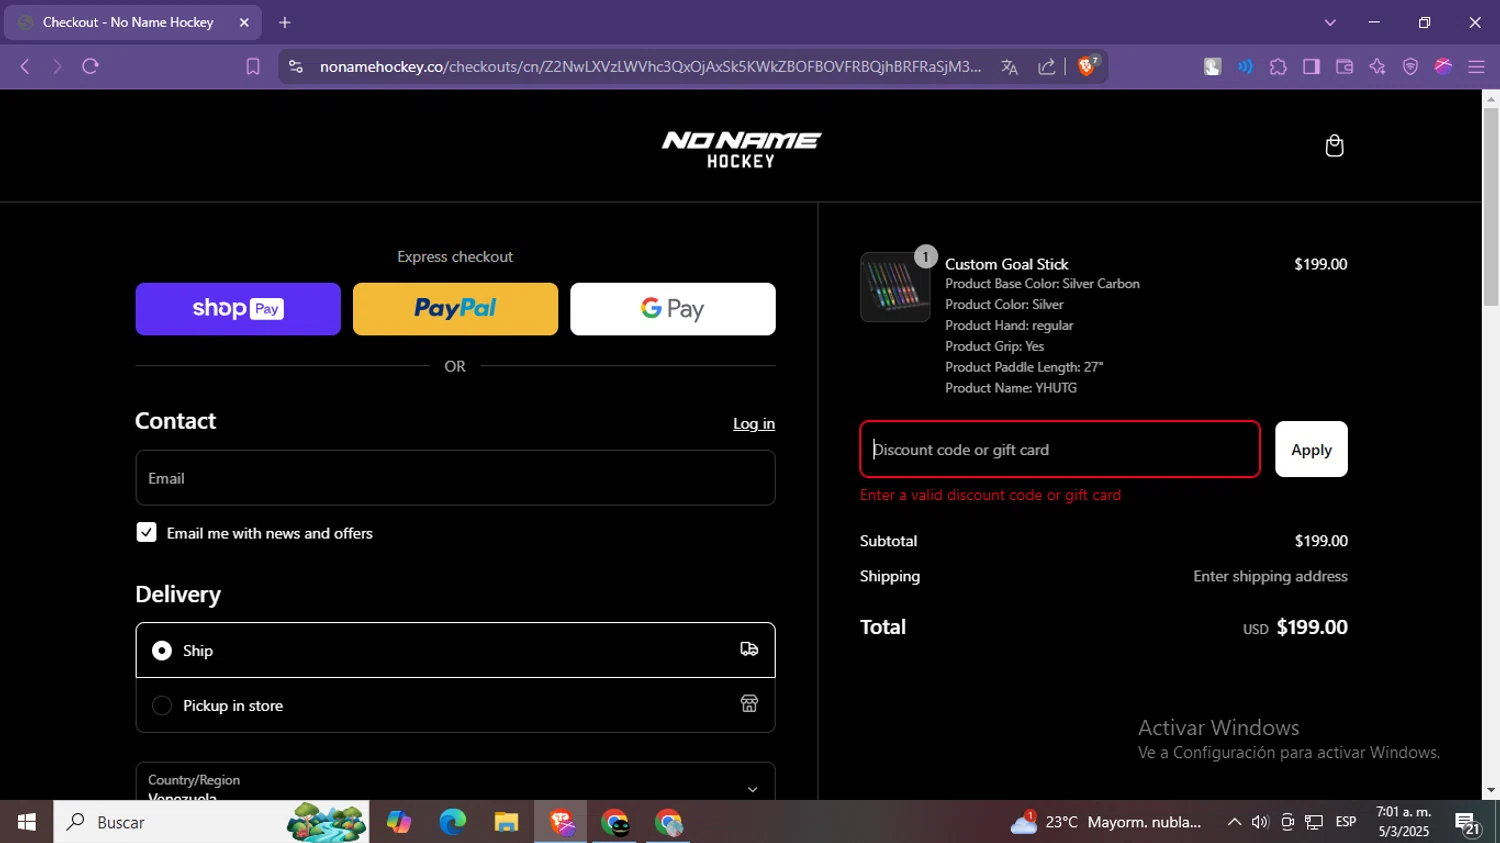The image size is (1500, 843).
Task: Pay with Shop Pay button
Action: point(238,309)
